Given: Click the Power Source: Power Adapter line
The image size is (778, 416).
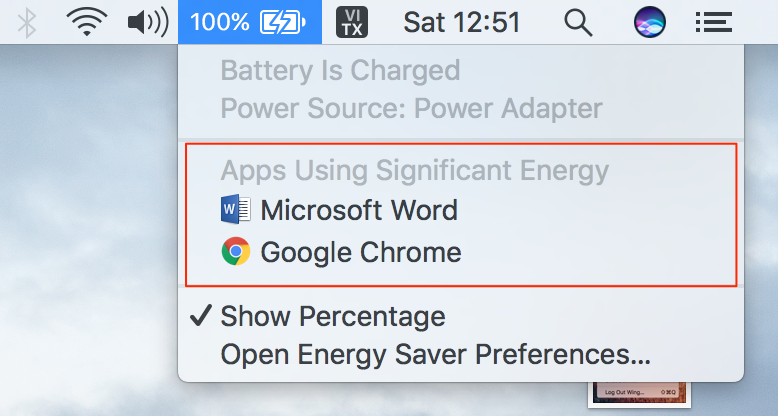Looking at the screenshot, I should pos(411,108).
